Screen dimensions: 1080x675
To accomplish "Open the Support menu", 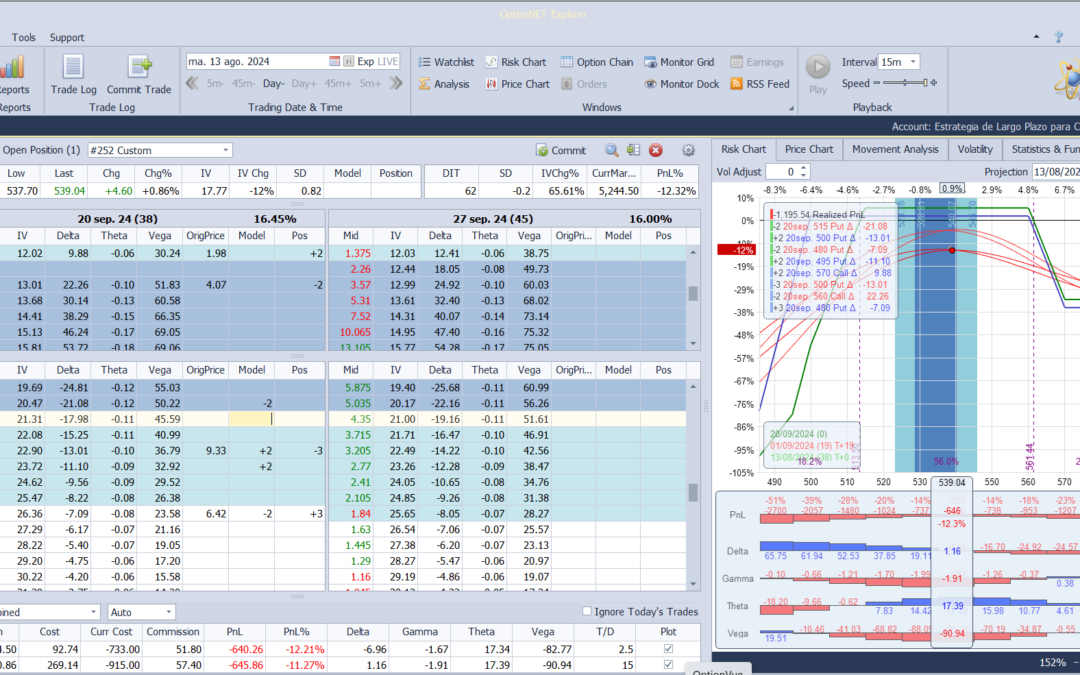I will [67, 38].
